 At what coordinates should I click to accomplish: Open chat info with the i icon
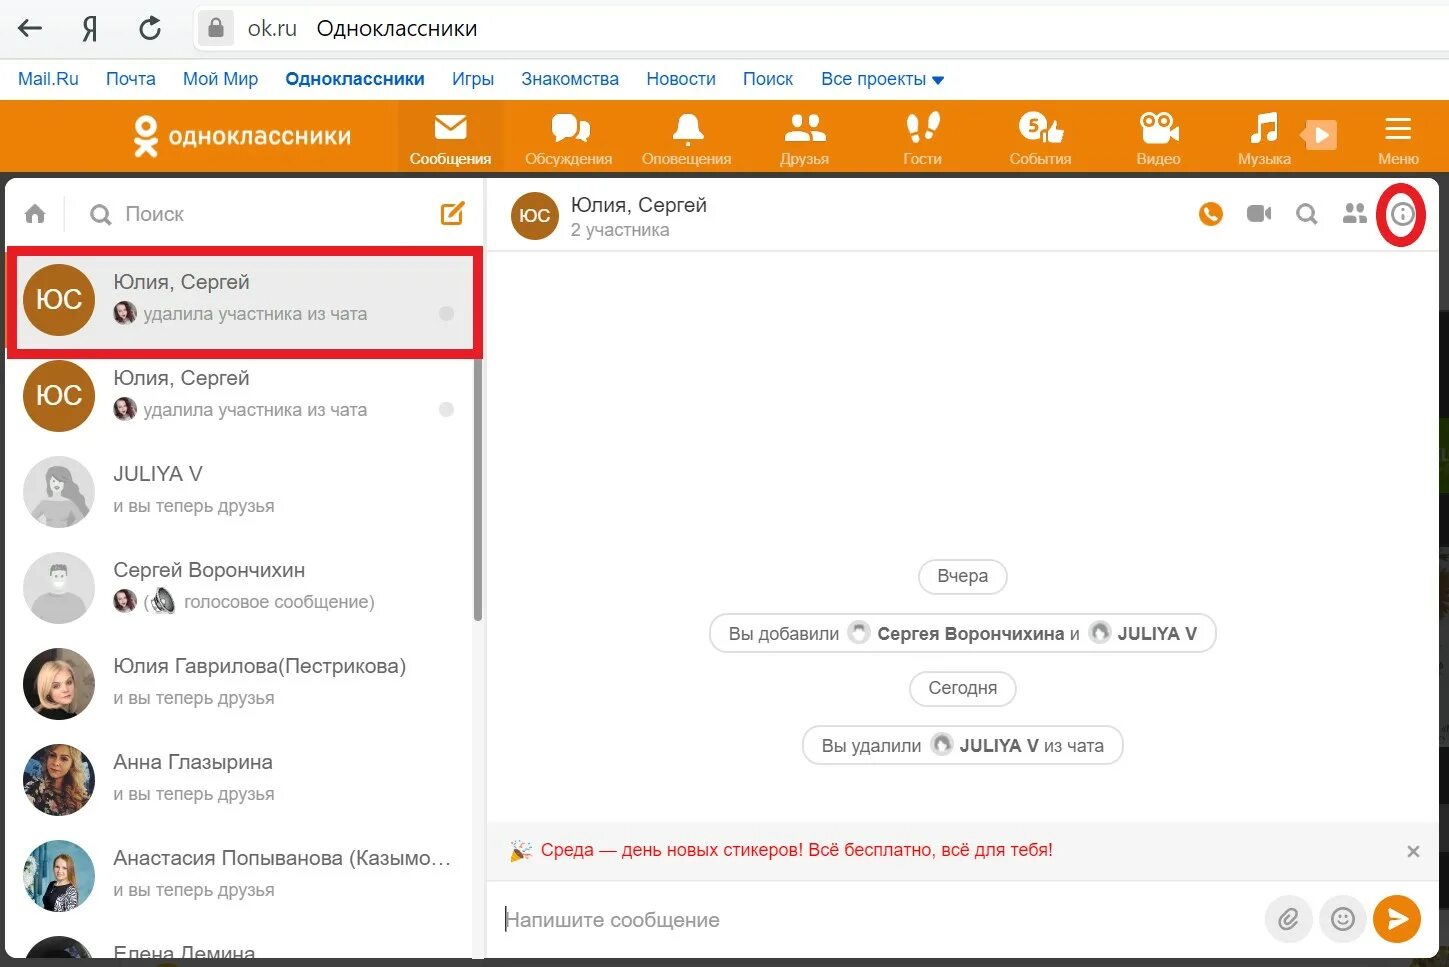(1403, 214)
